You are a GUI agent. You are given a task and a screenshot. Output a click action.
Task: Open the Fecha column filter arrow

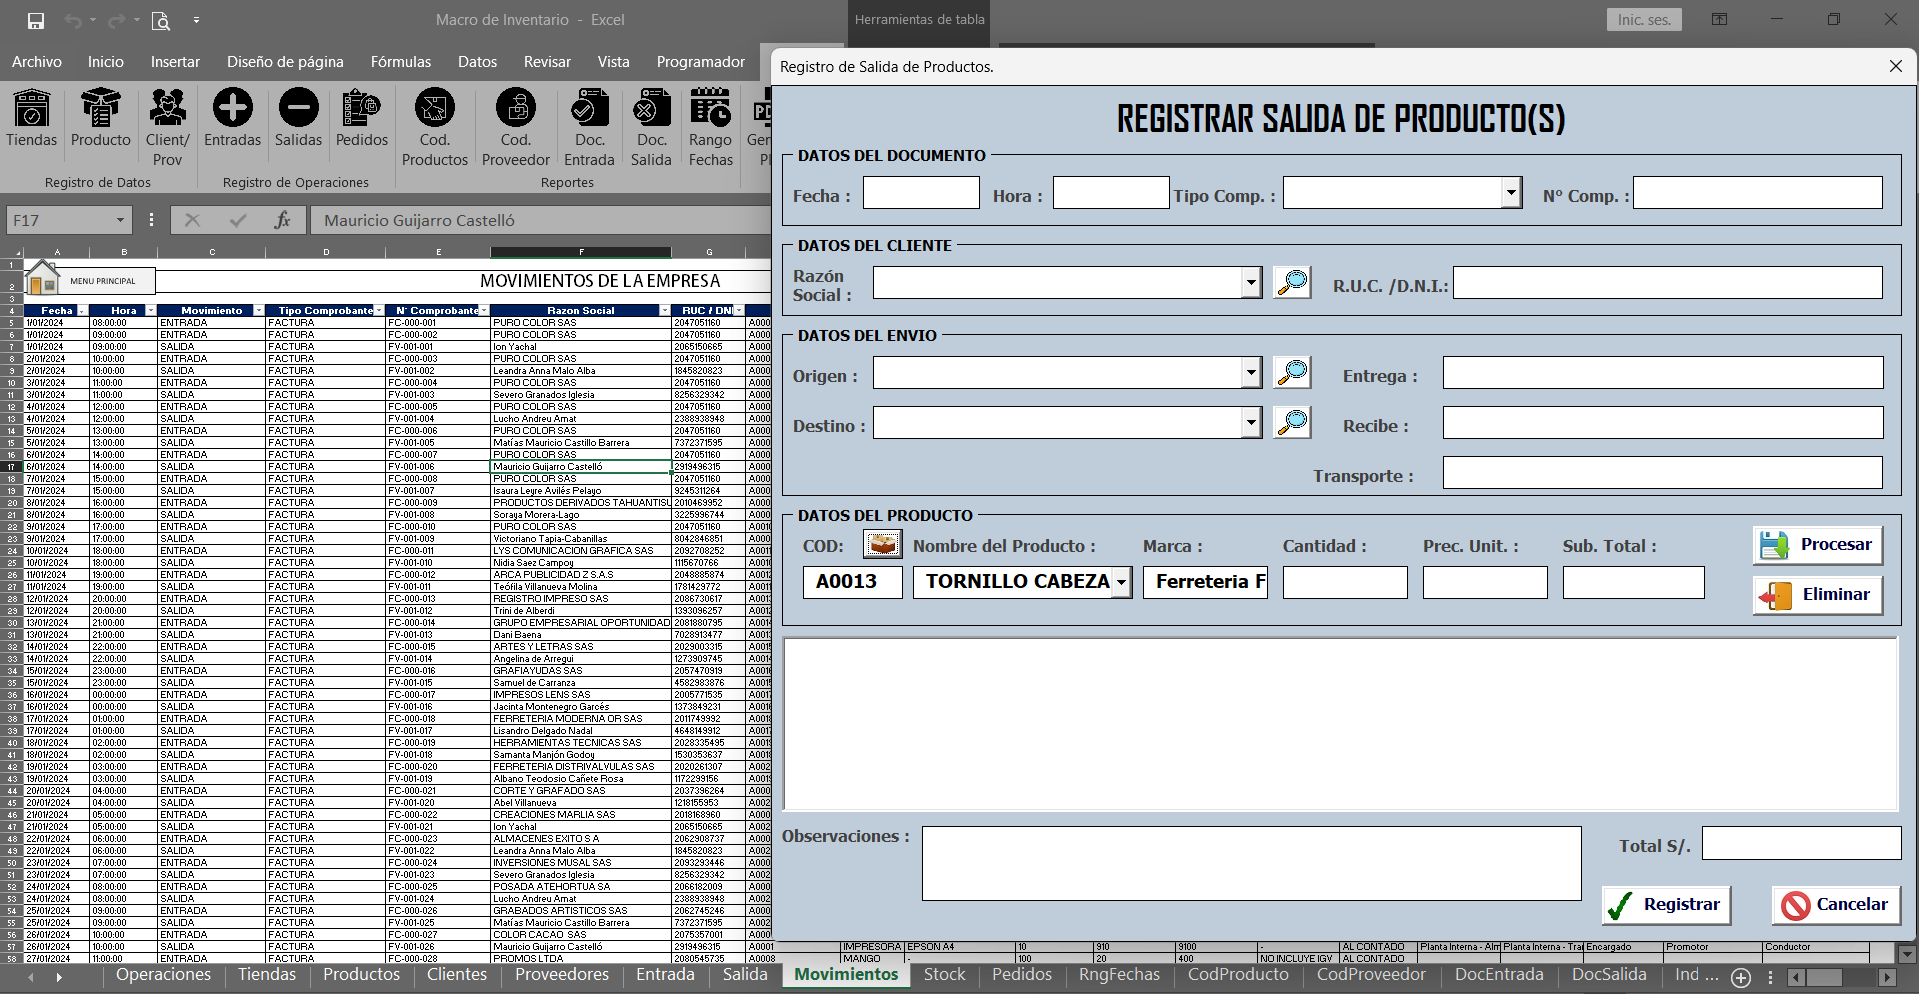(x=82, y=311)
